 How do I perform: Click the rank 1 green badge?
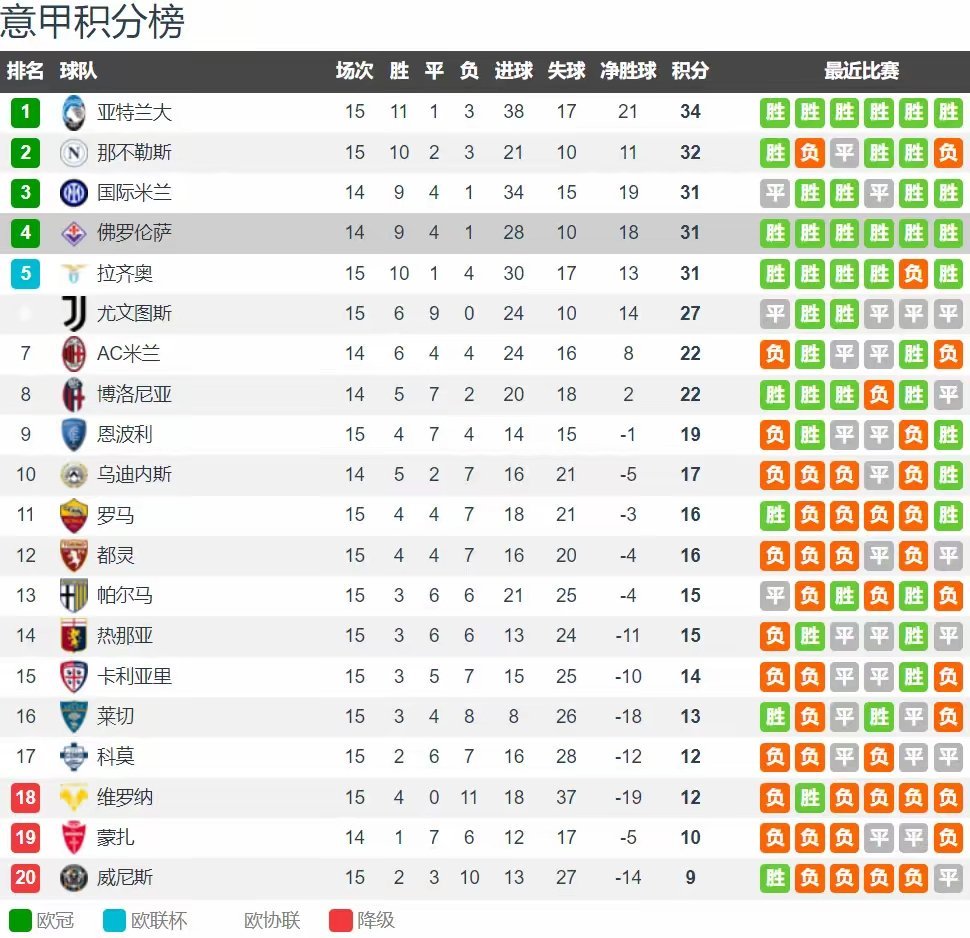[26, 112]
